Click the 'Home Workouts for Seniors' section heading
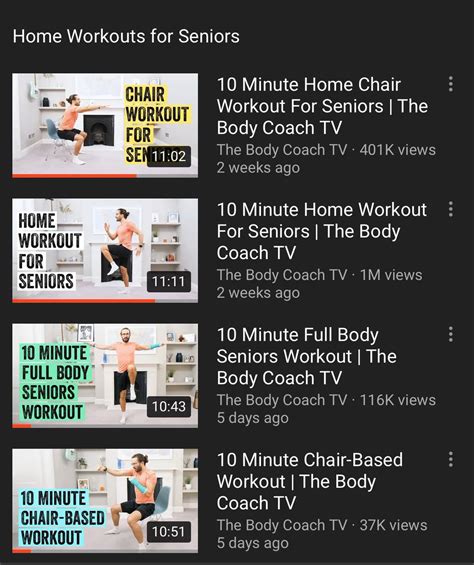The image size is (474, 565). 126,36
